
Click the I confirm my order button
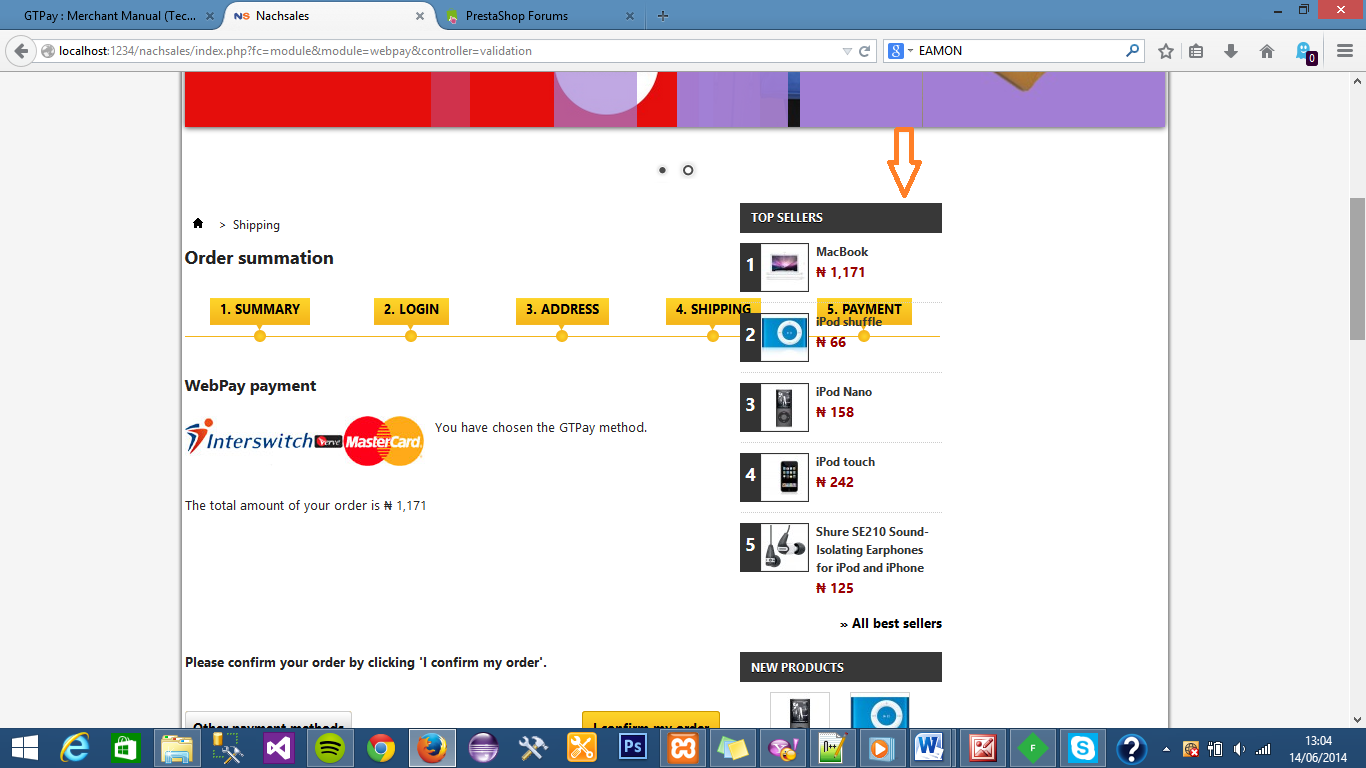click(x=651, y=720)
